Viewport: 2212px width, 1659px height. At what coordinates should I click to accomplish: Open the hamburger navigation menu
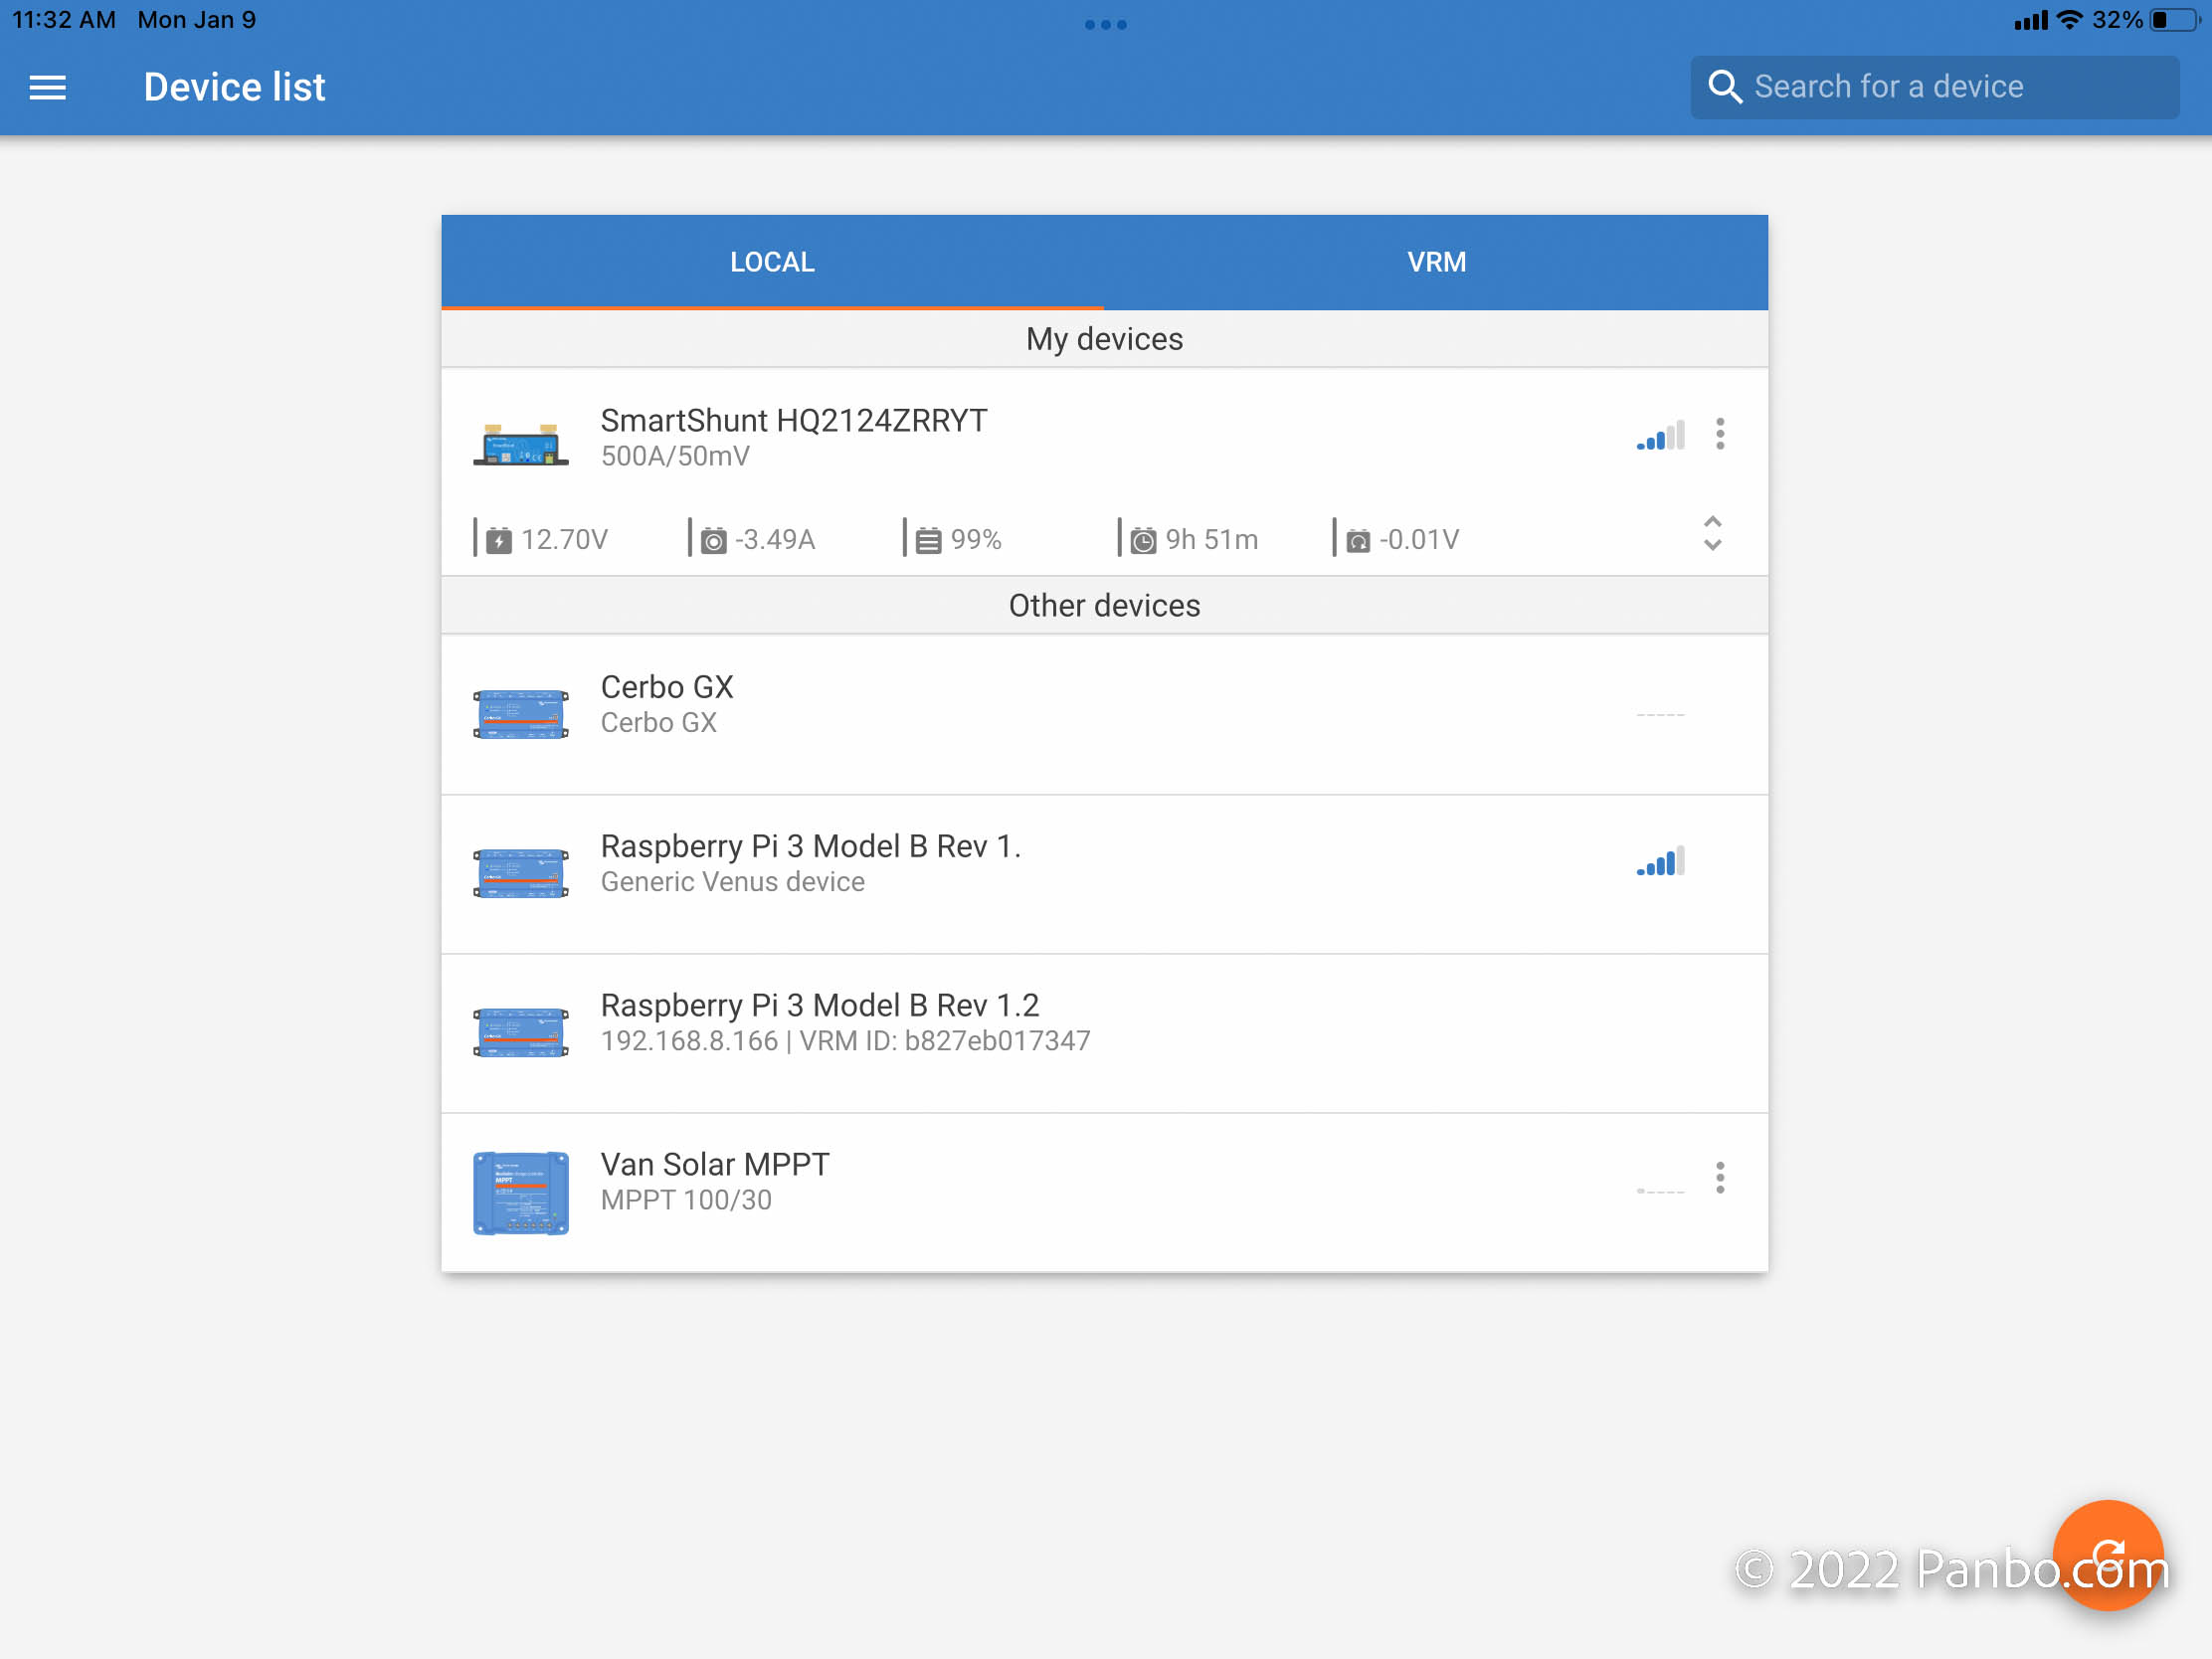tap(47, 87)
